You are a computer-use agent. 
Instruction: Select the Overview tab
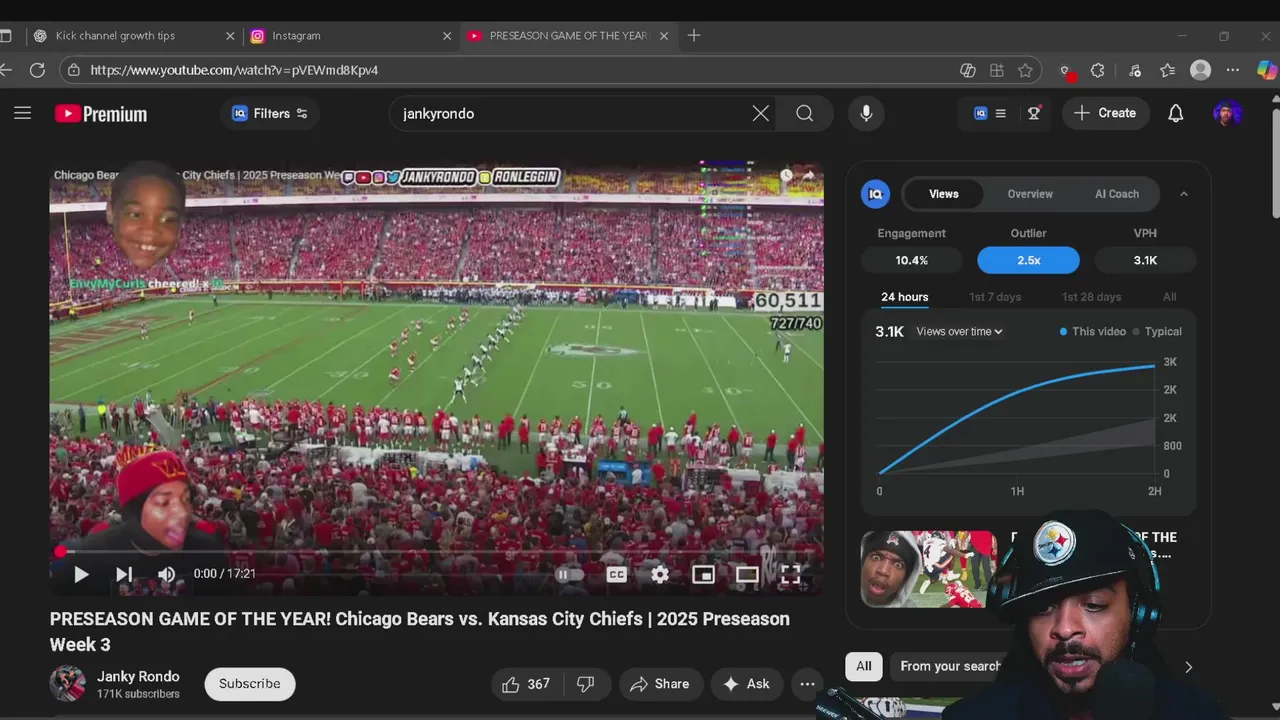click(x=1030, y=194)
